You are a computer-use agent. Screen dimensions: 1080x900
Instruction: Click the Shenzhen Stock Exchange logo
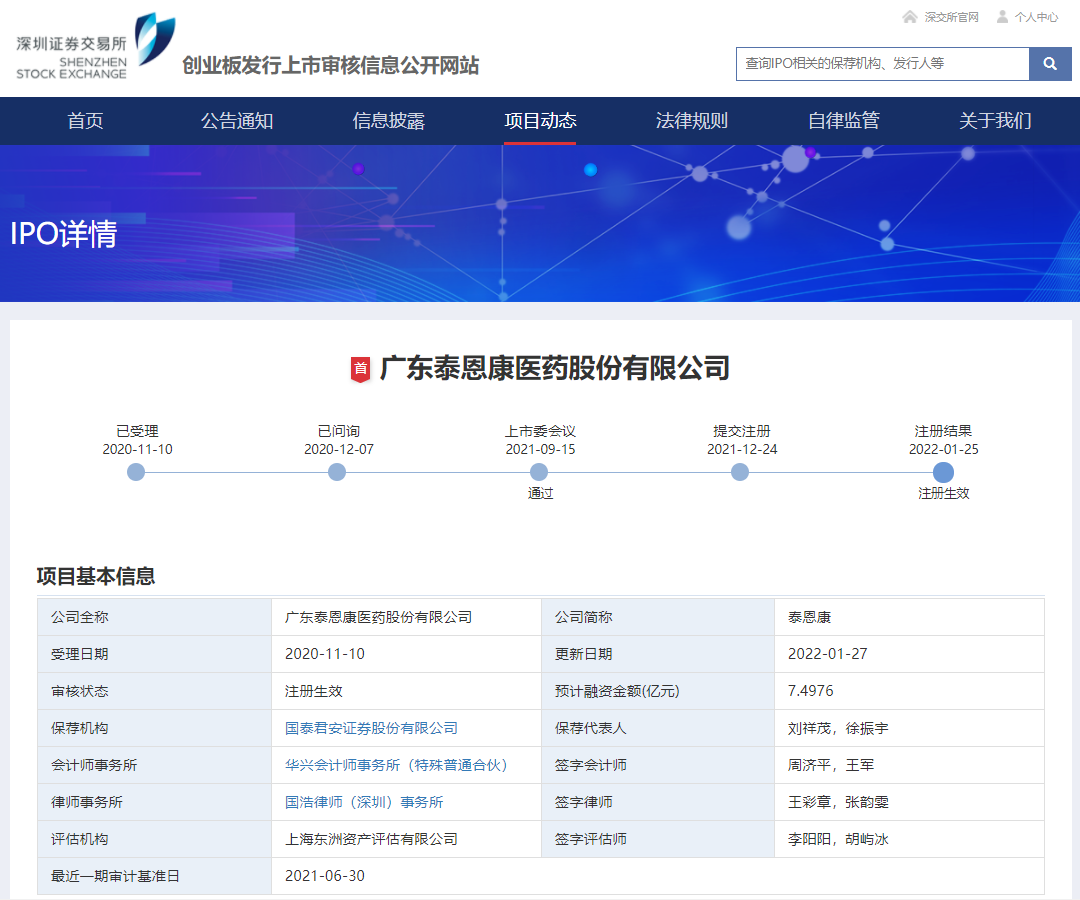click(95, 47)
